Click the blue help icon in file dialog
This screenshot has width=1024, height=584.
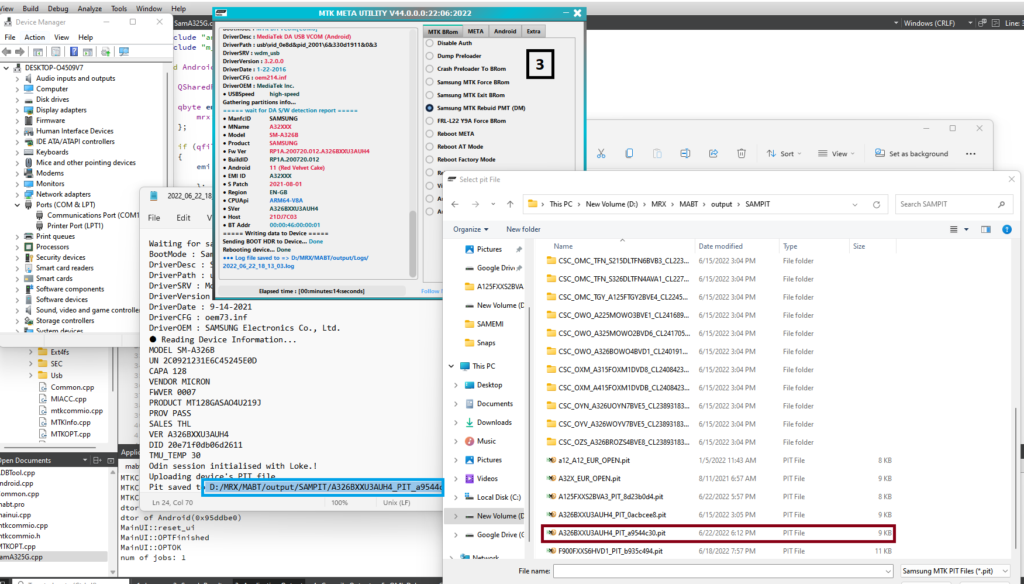pos(1006,229)
